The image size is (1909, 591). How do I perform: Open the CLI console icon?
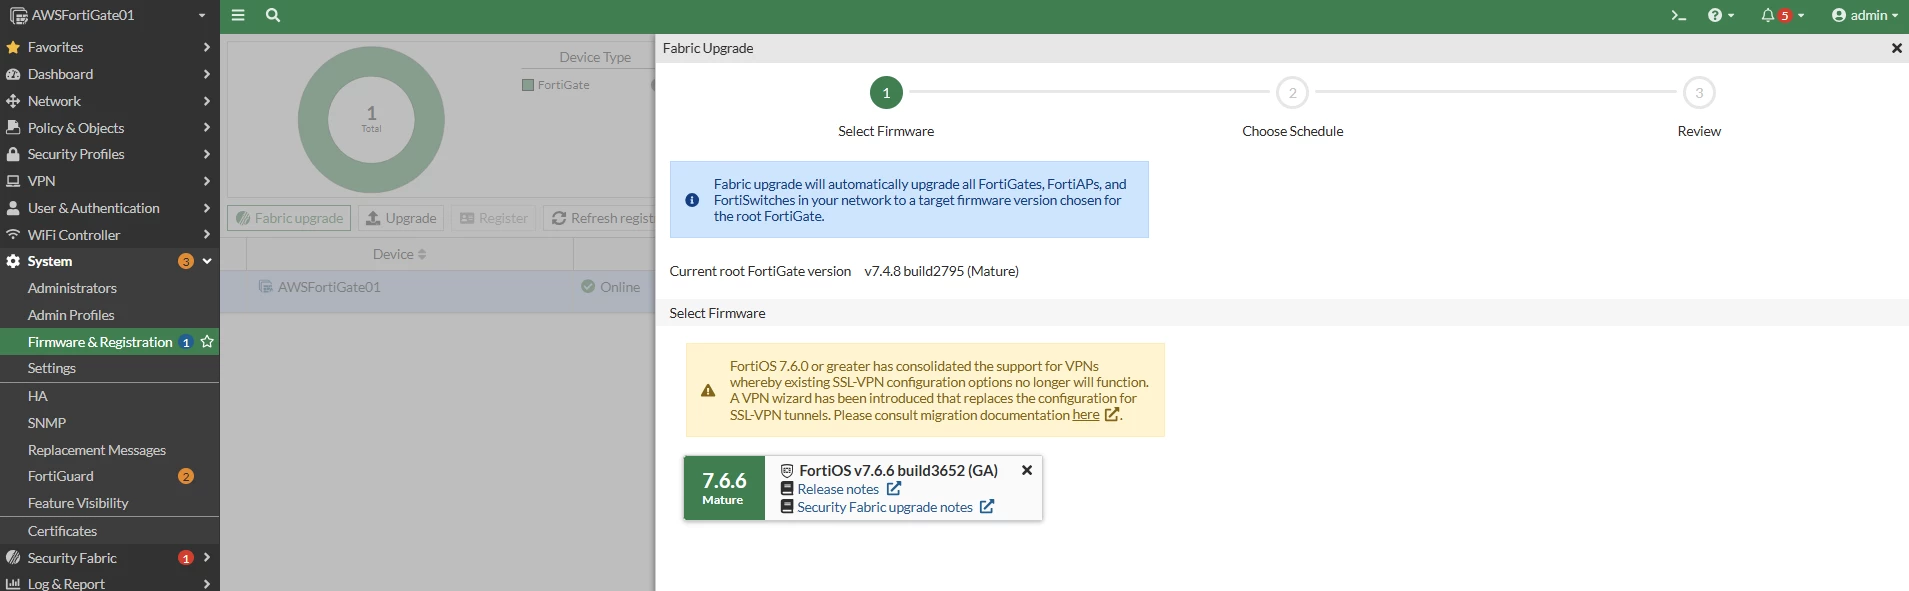click(1679, 15)
